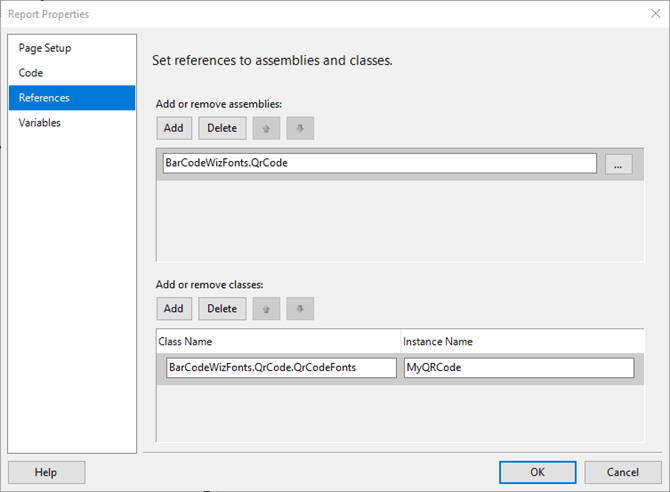
Task: Close the Report Properties dialog
Action: click(655, 14)
